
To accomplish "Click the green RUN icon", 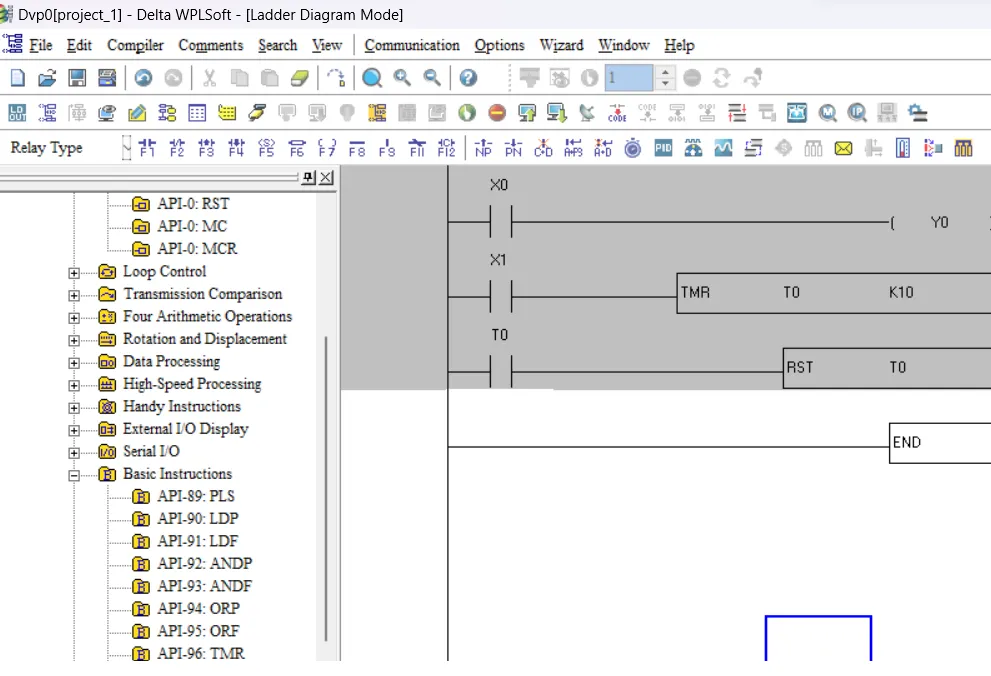I will [467, 113].
